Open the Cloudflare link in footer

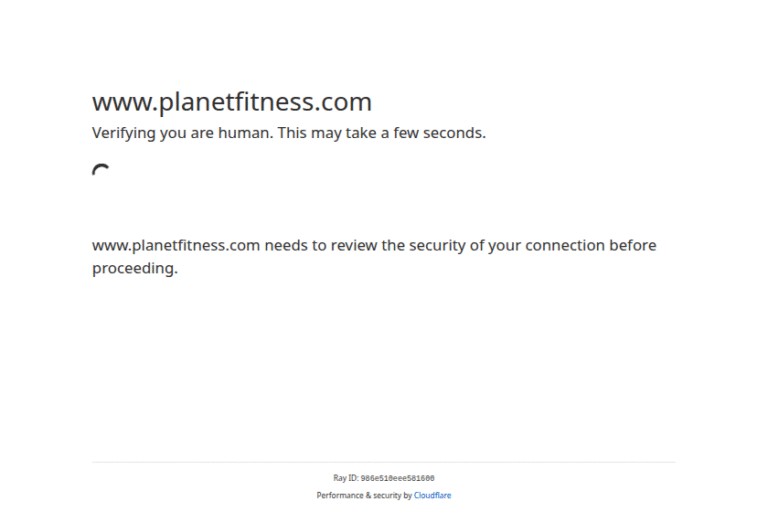pyautogui.click(x=432, y=496)
